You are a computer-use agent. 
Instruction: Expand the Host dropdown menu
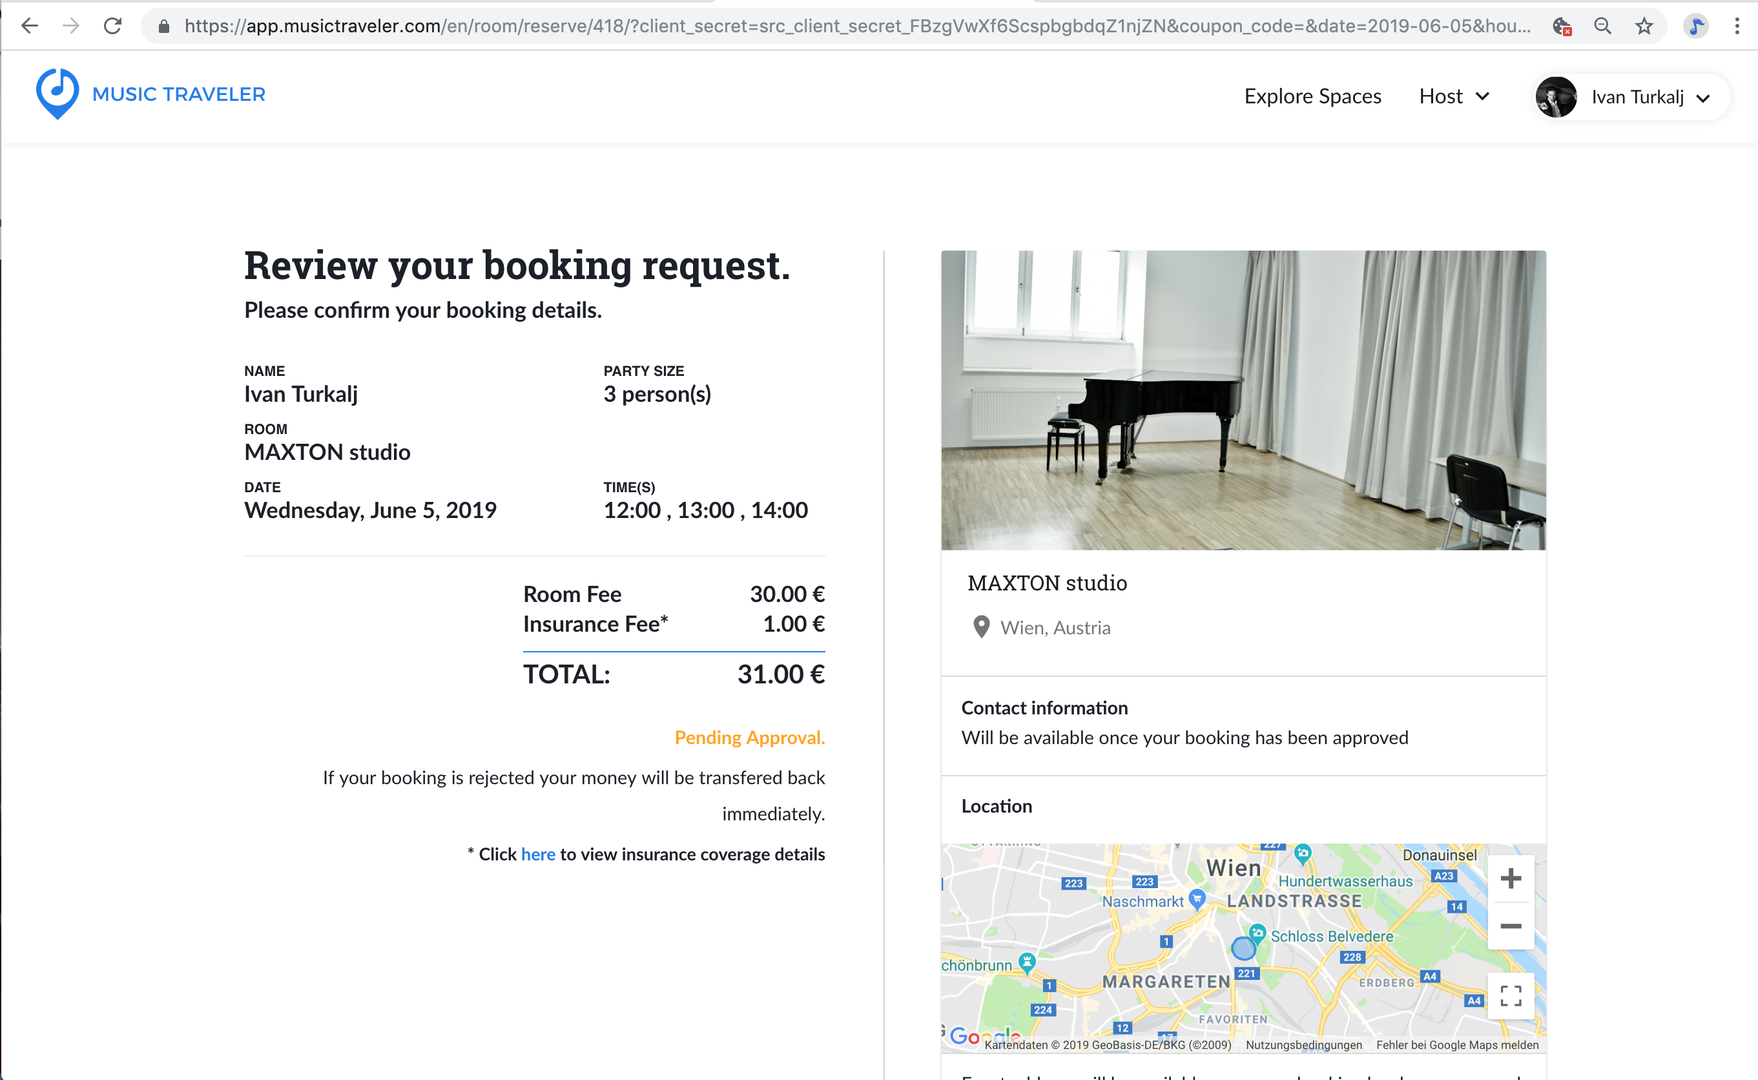click(1454, 96)
